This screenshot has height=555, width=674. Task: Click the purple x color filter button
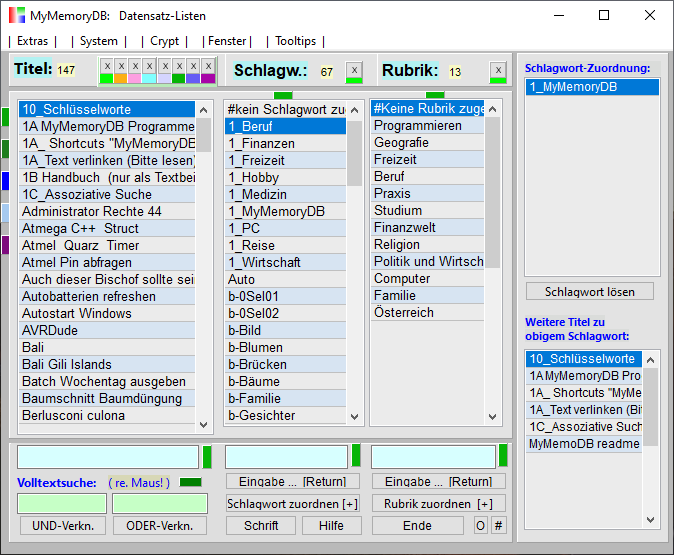[x=208, y=66]
